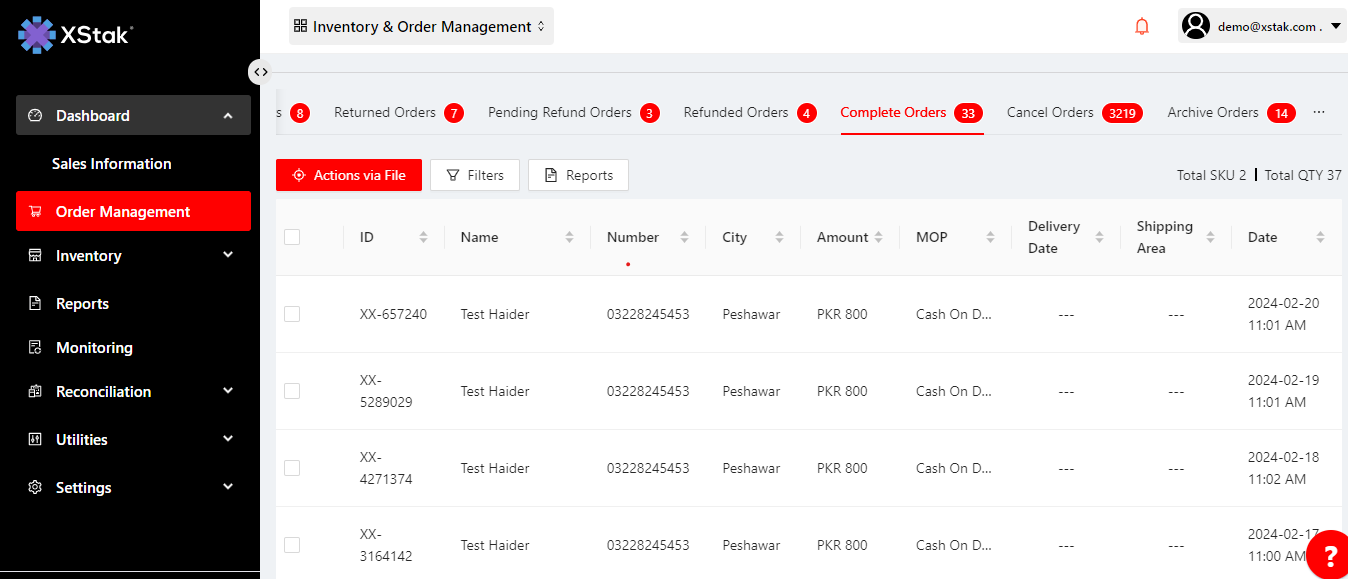Image resolution: width=1348 pixels, height=579 pixels.
Task: Open the Filters button
Action: 475,175
